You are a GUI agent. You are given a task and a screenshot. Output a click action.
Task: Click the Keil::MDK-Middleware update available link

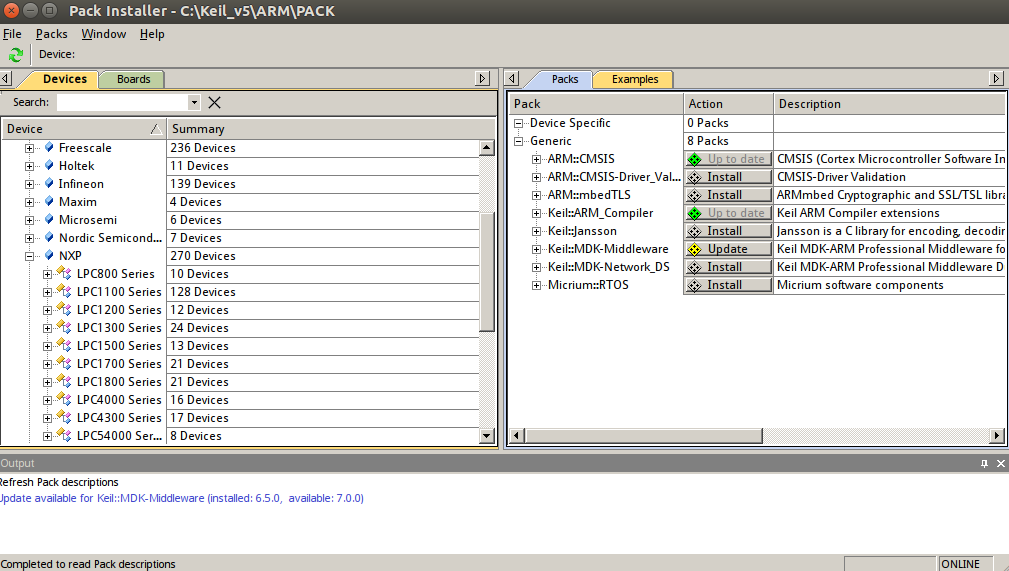[x=182, y=498]
